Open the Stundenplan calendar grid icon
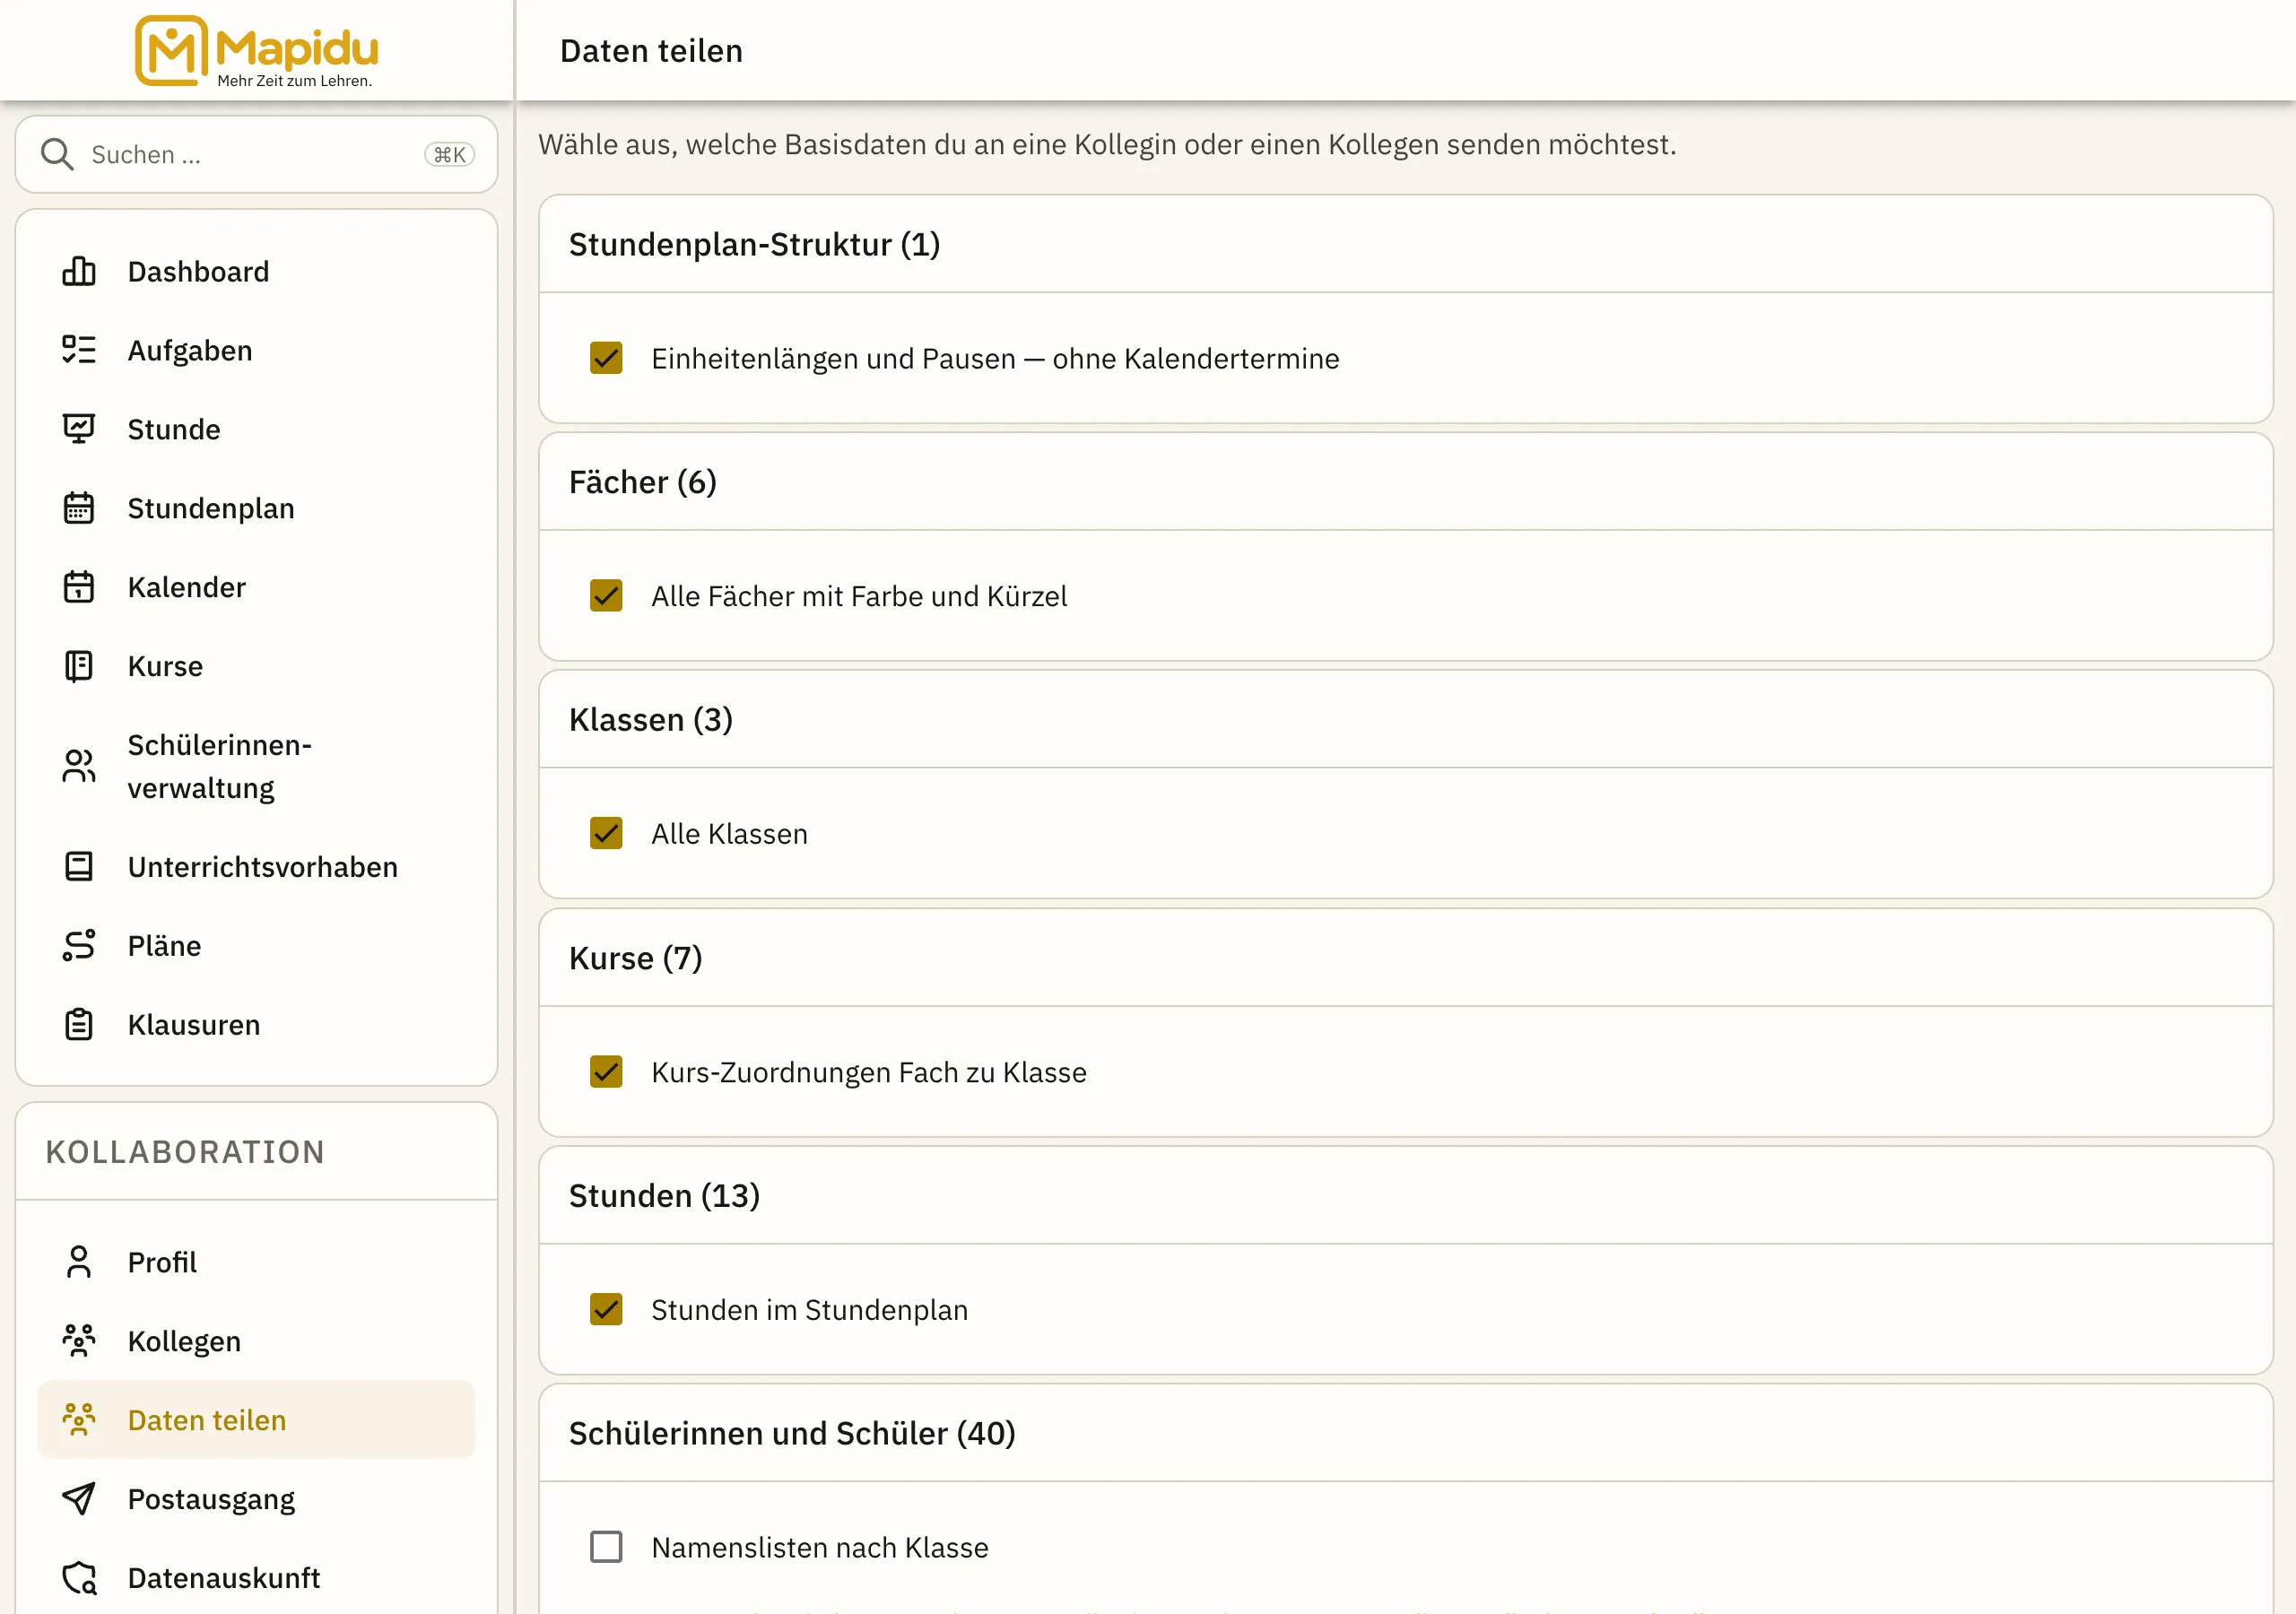Image resolution: width=2296 pixels, height=1614 pixels. click(79, 508)
